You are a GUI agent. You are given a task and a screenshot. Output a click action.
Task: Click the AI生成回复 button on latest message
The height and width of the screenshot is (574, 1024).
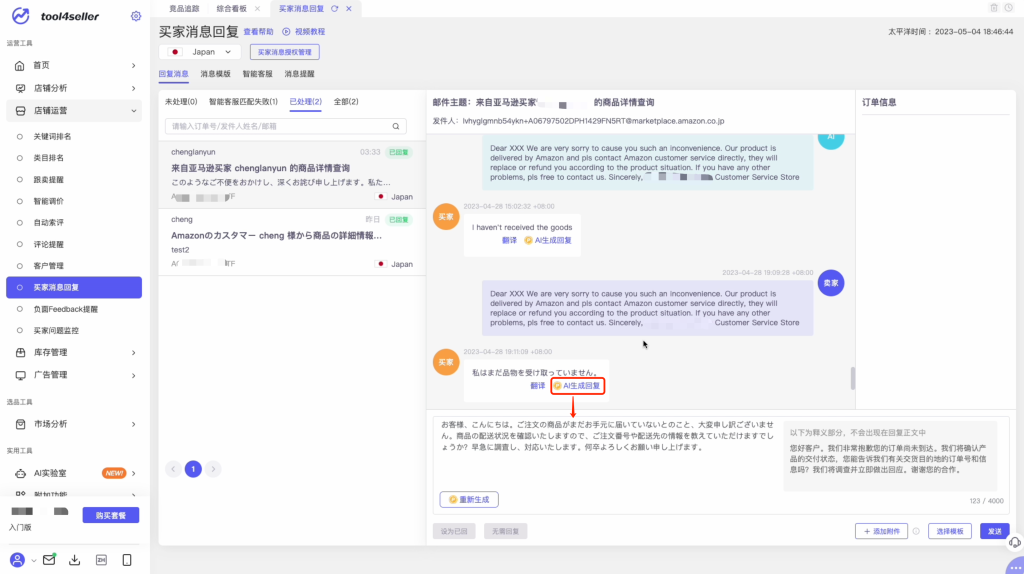578,385
